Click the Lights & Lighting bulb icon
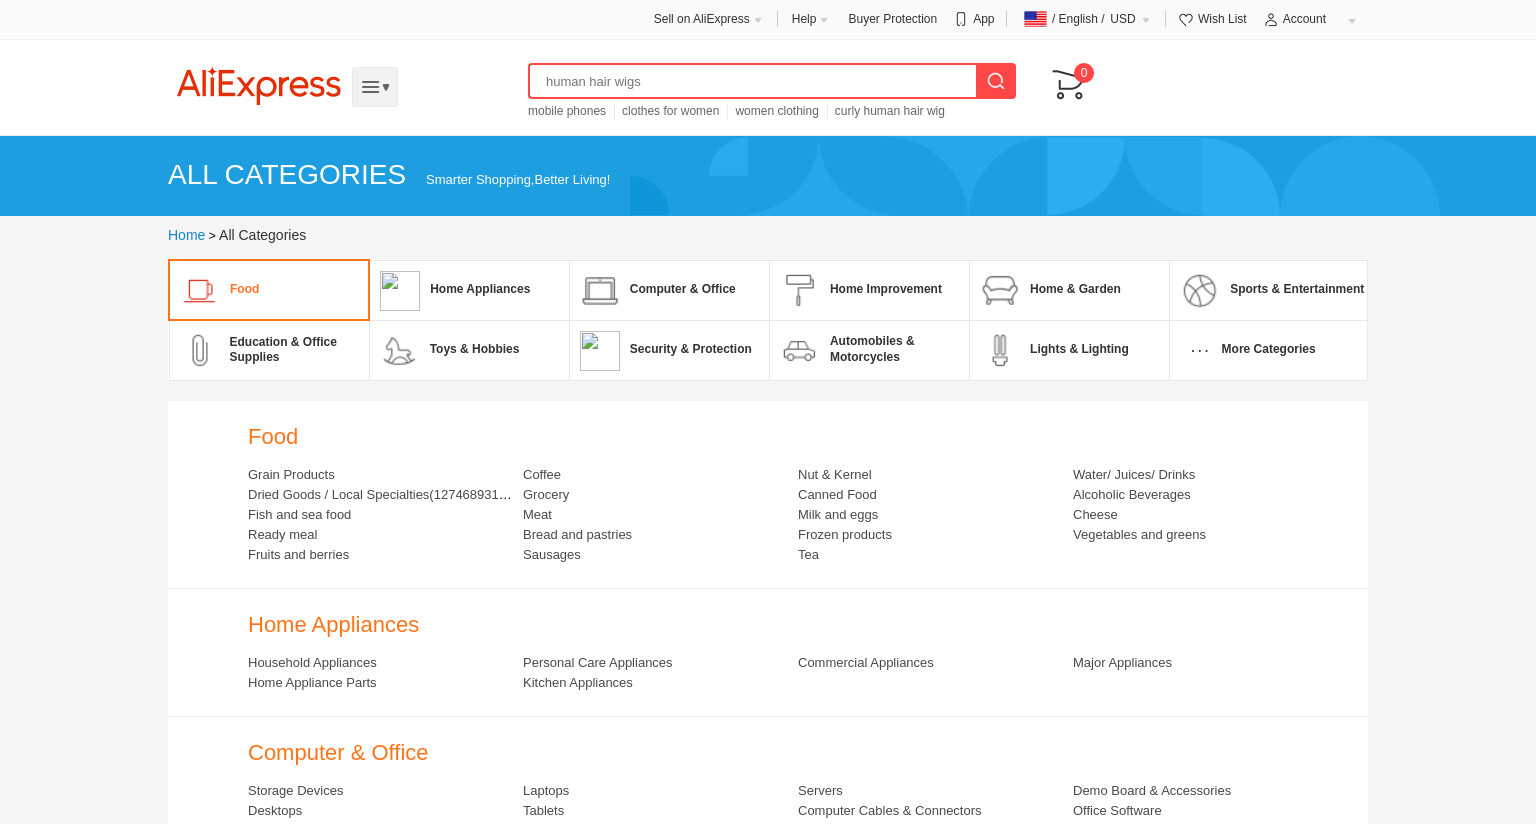This screenshot has width=1536, height=824. coord(1000,350)
